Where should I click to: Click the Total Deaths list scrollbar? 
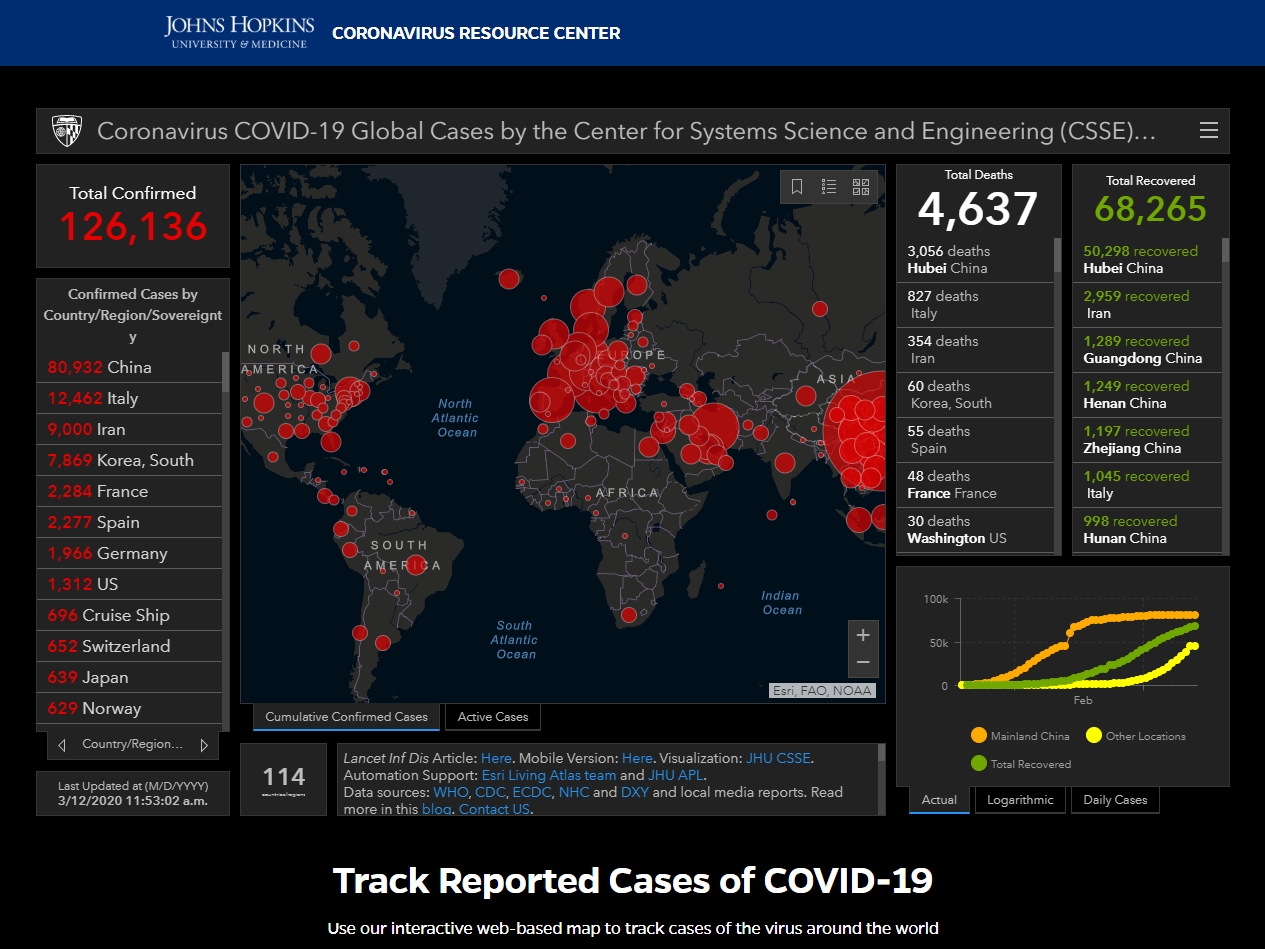(1057, 256)
